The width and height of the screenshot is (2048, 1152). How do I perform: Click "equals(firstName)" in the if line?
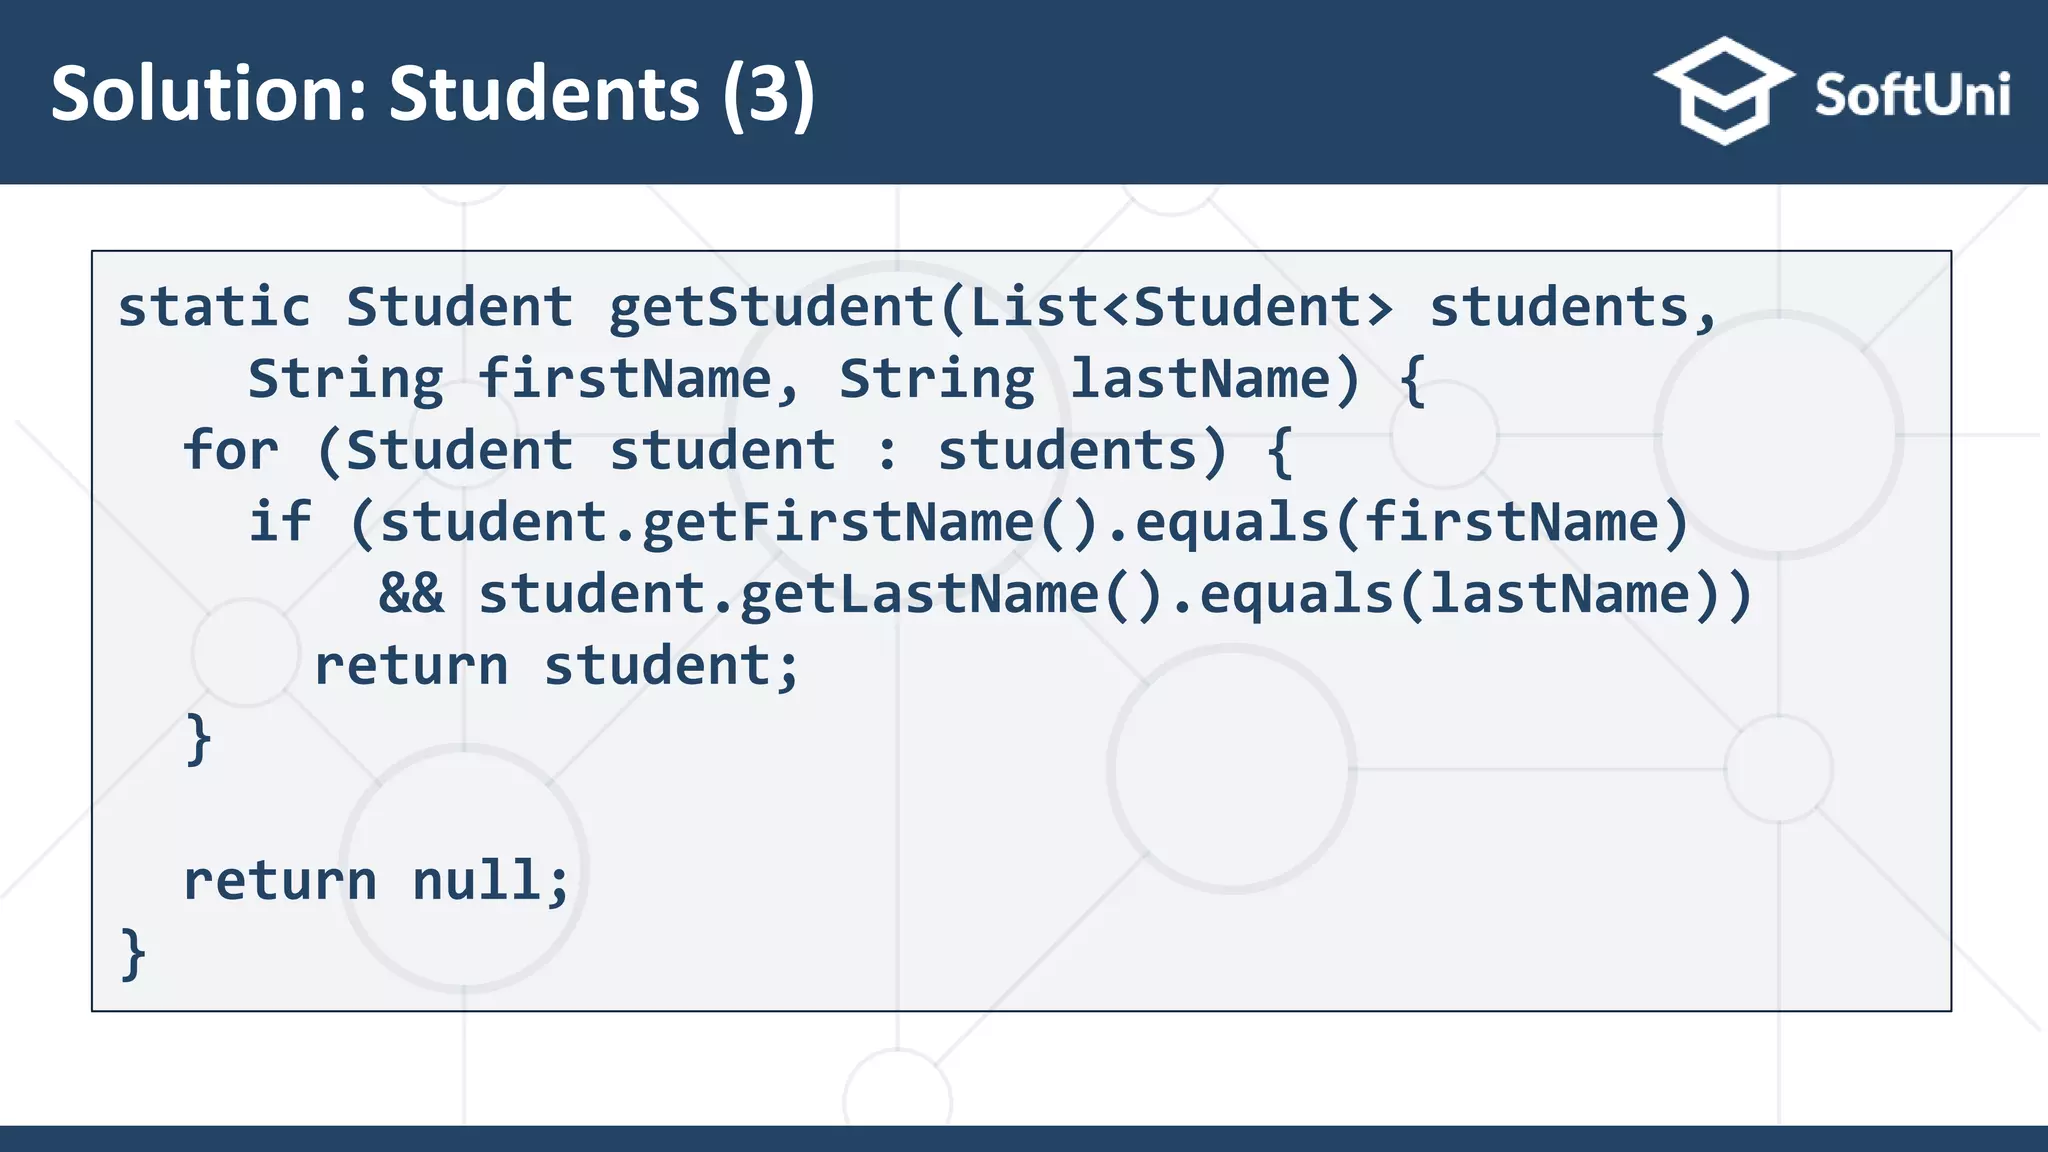[x=1411, y=522]
